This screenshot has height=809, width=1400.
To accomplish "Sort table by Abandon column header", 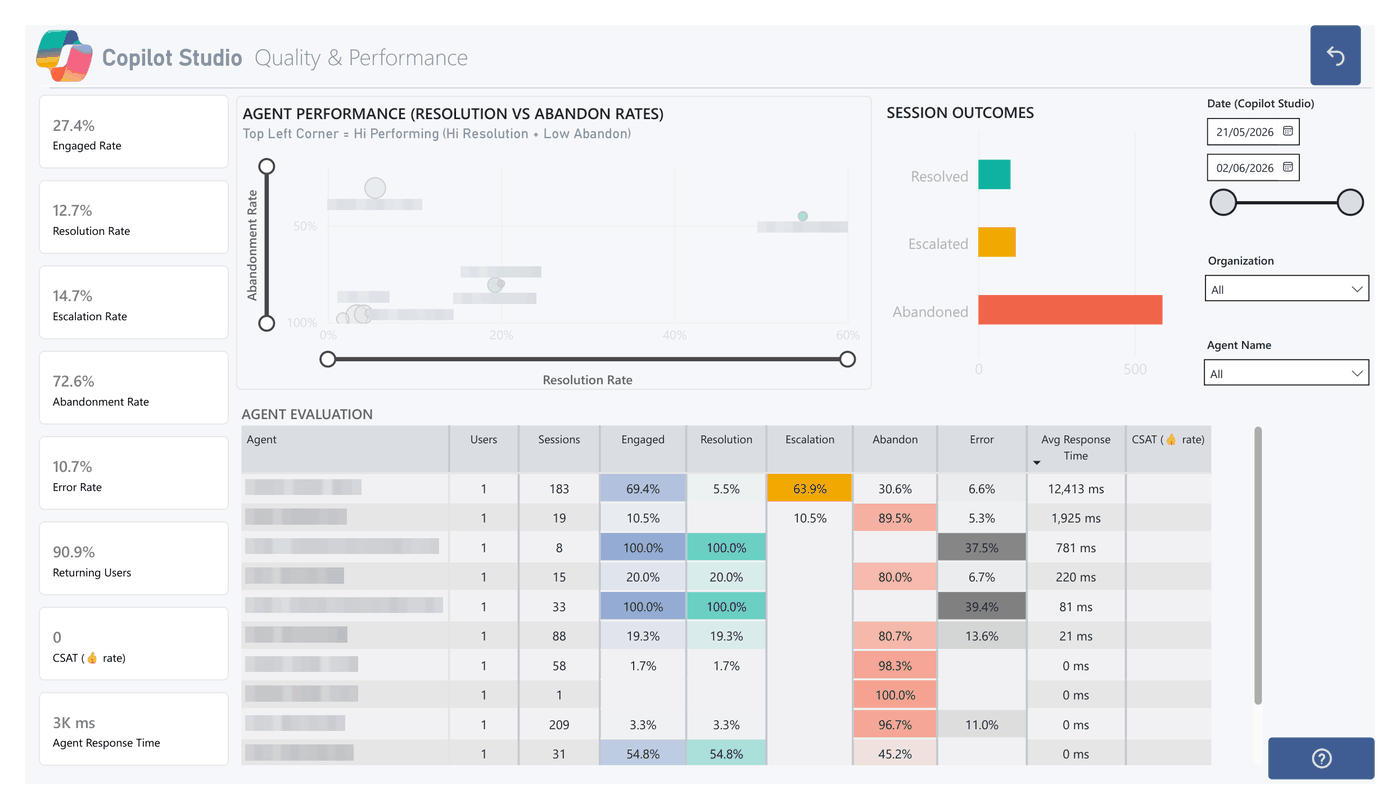I will [x=895, y=449].
